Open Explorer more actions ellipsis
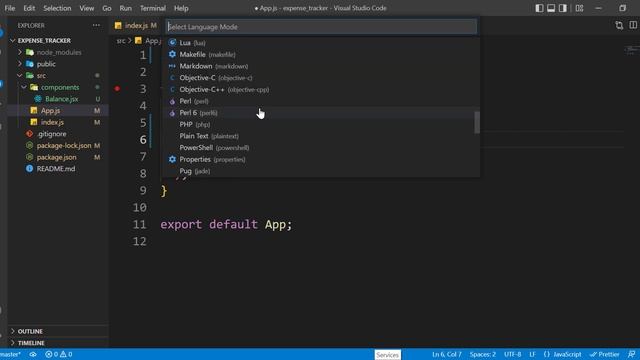The image size is (640, 360). pos(96,25)
